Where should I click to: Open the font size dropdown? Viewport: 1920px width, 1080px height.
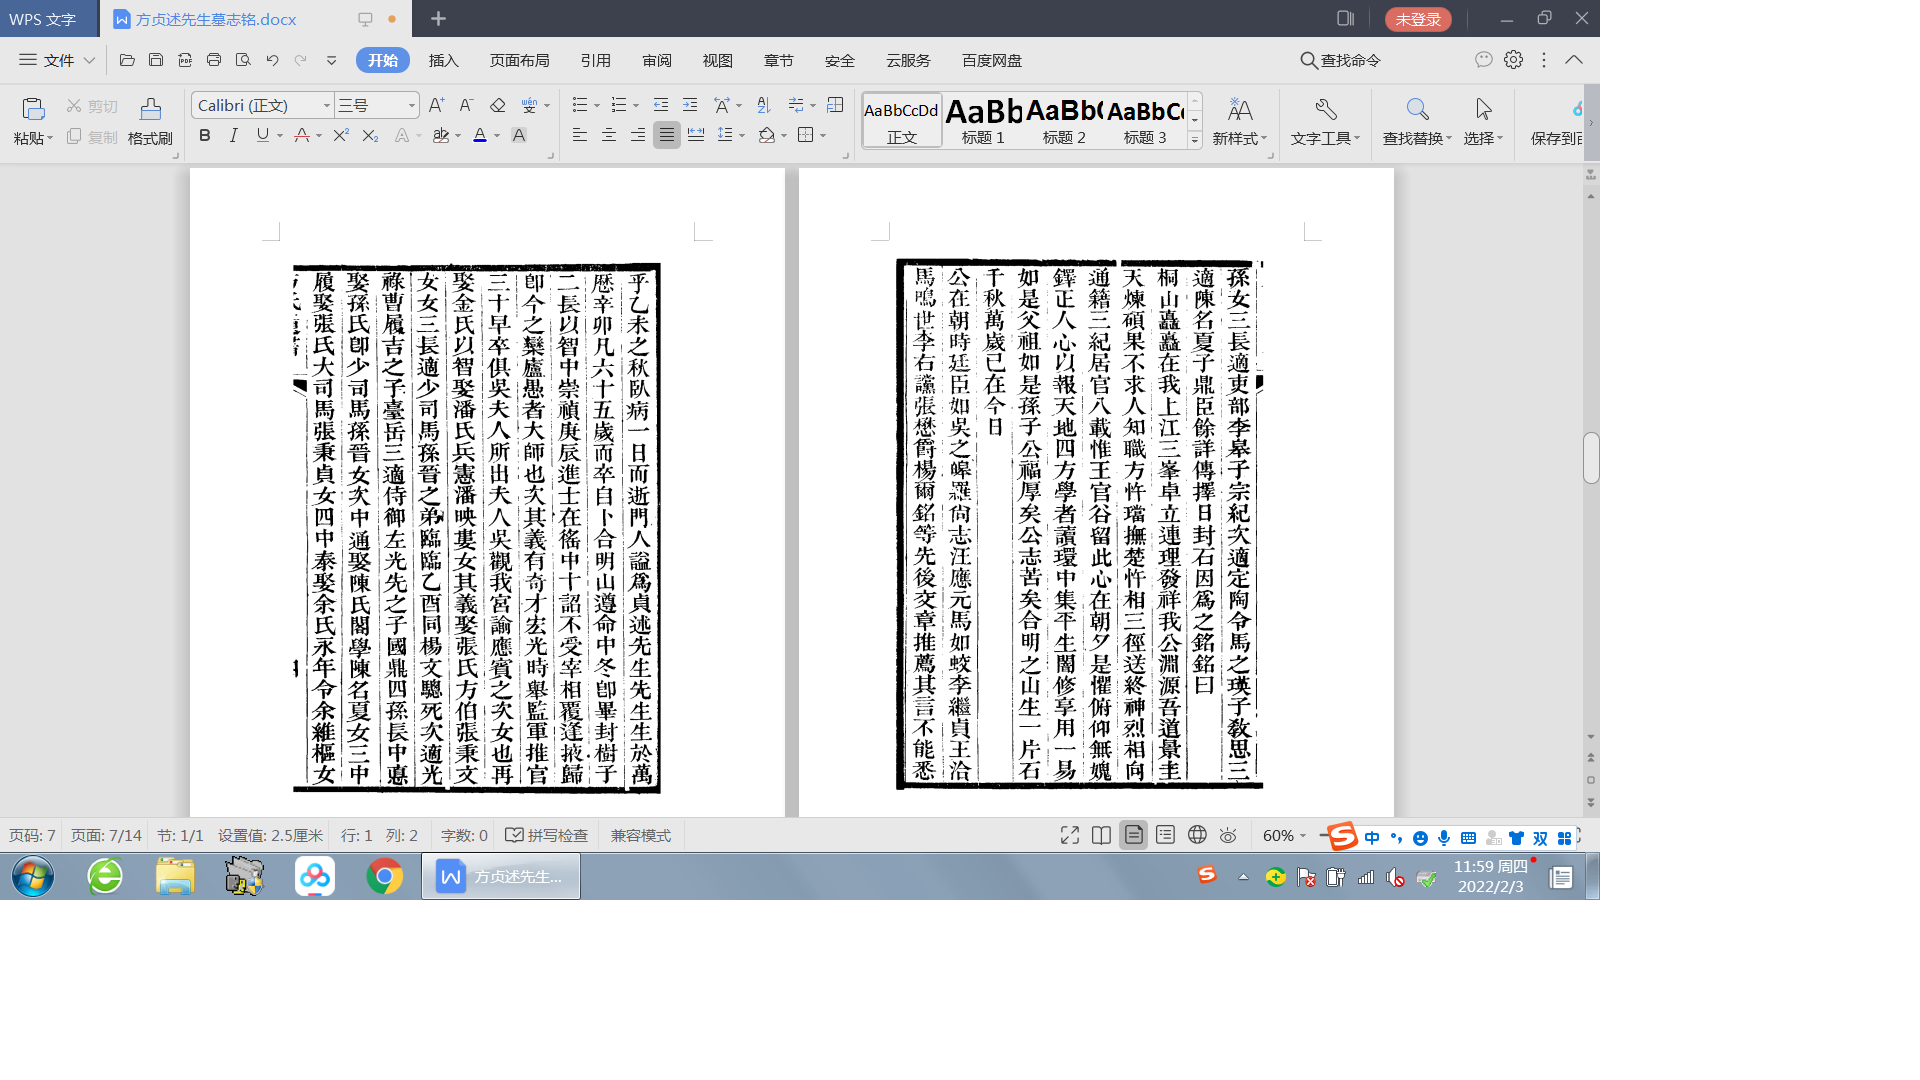[x=411, y=105]
